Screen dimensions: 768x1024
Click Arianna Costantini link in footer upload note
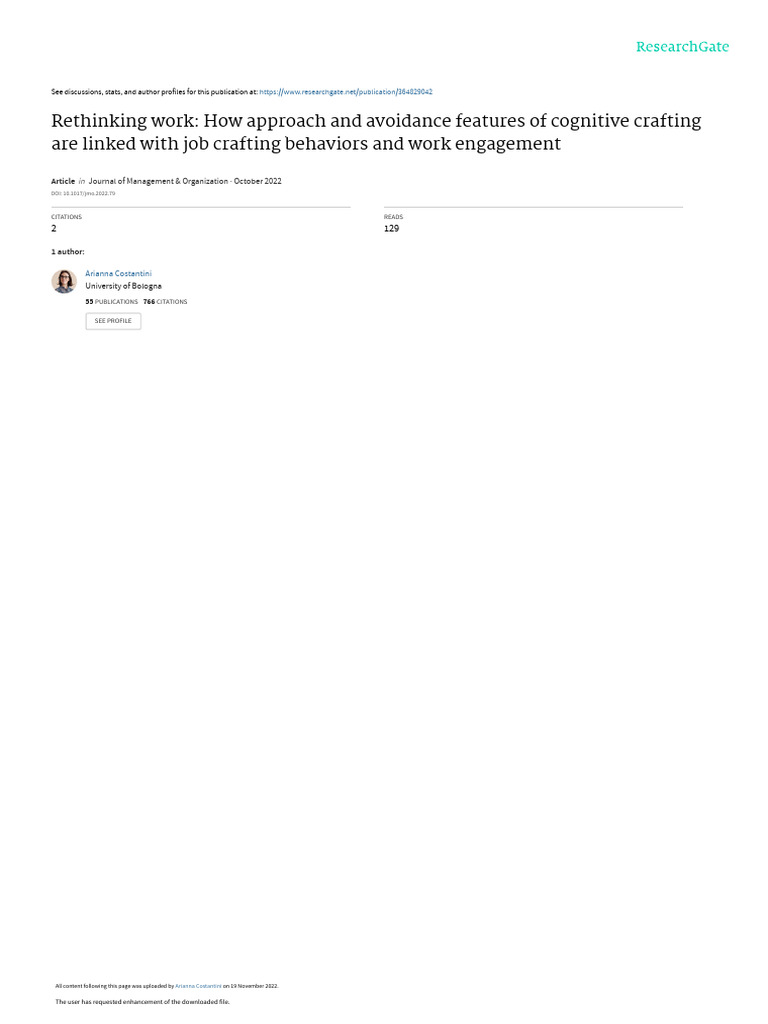point(198,986)
